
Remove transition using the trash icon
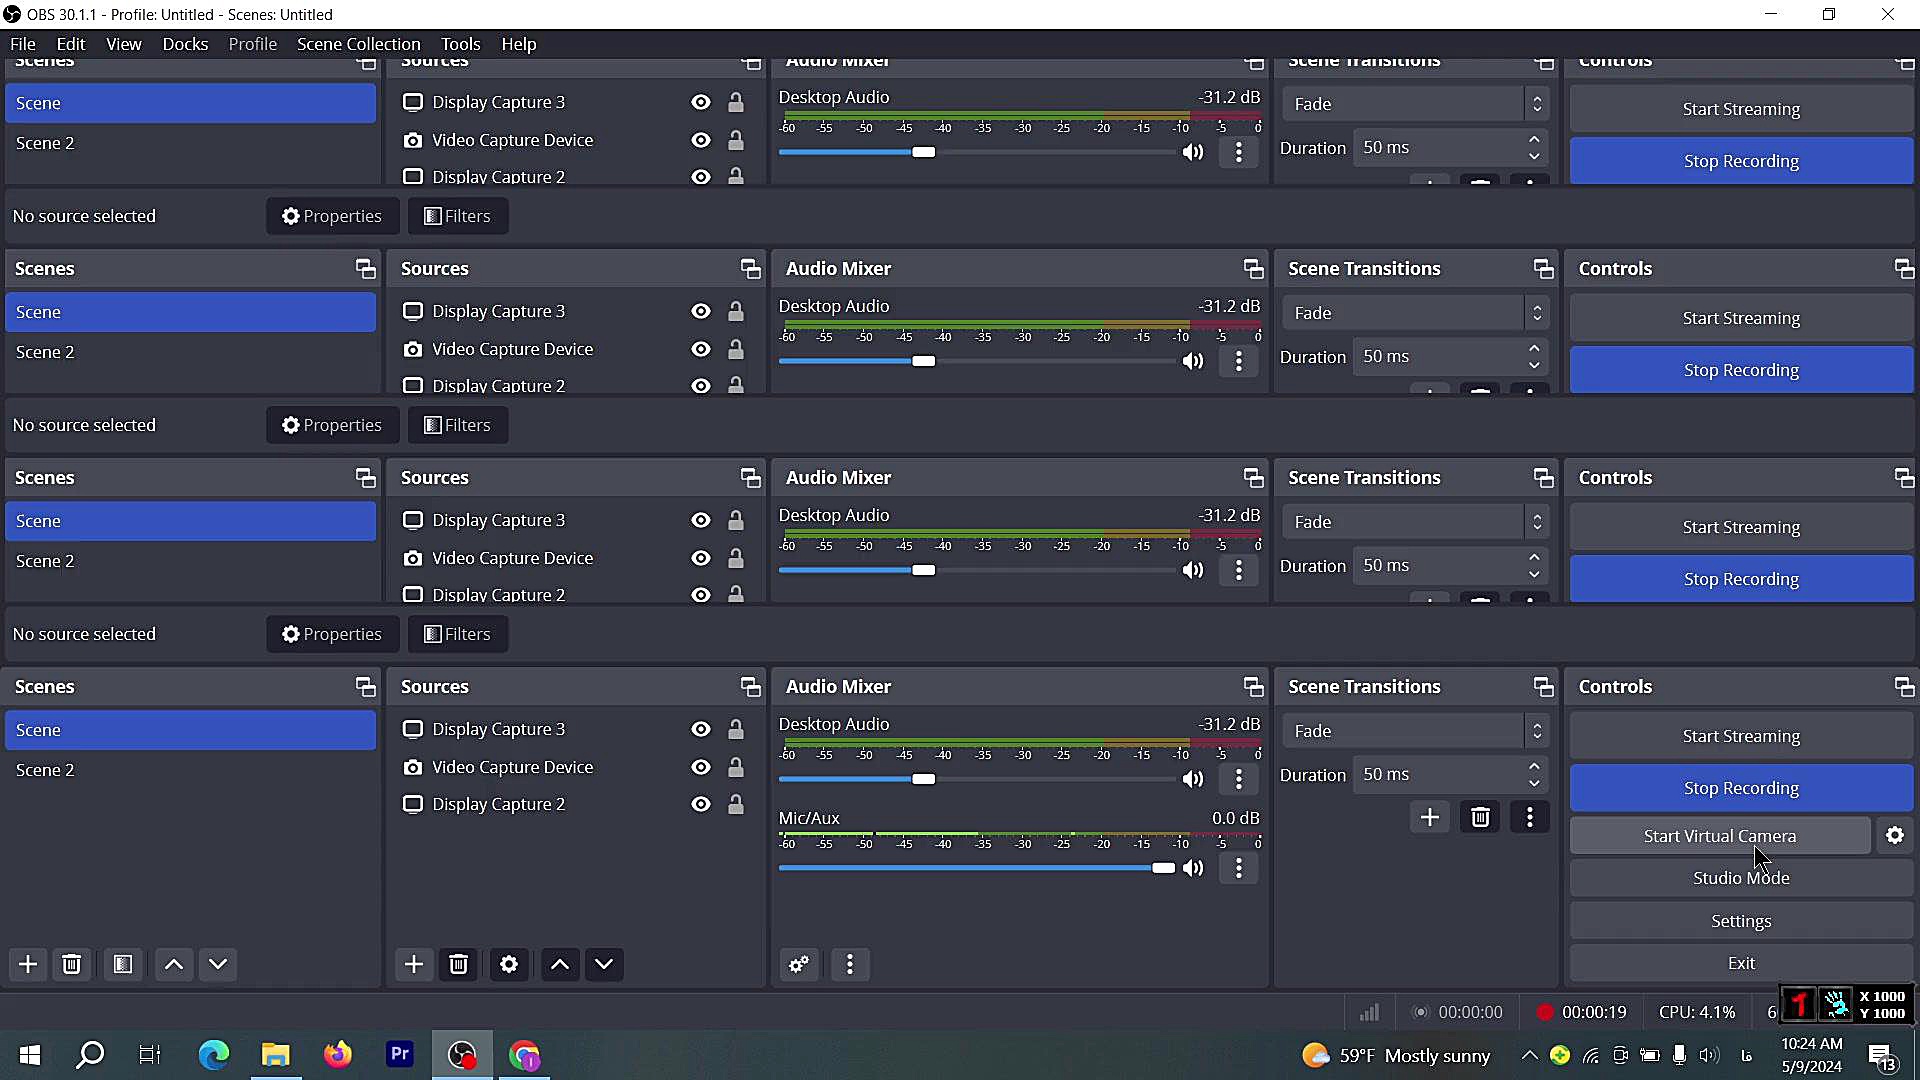(x=1480, y=817)
